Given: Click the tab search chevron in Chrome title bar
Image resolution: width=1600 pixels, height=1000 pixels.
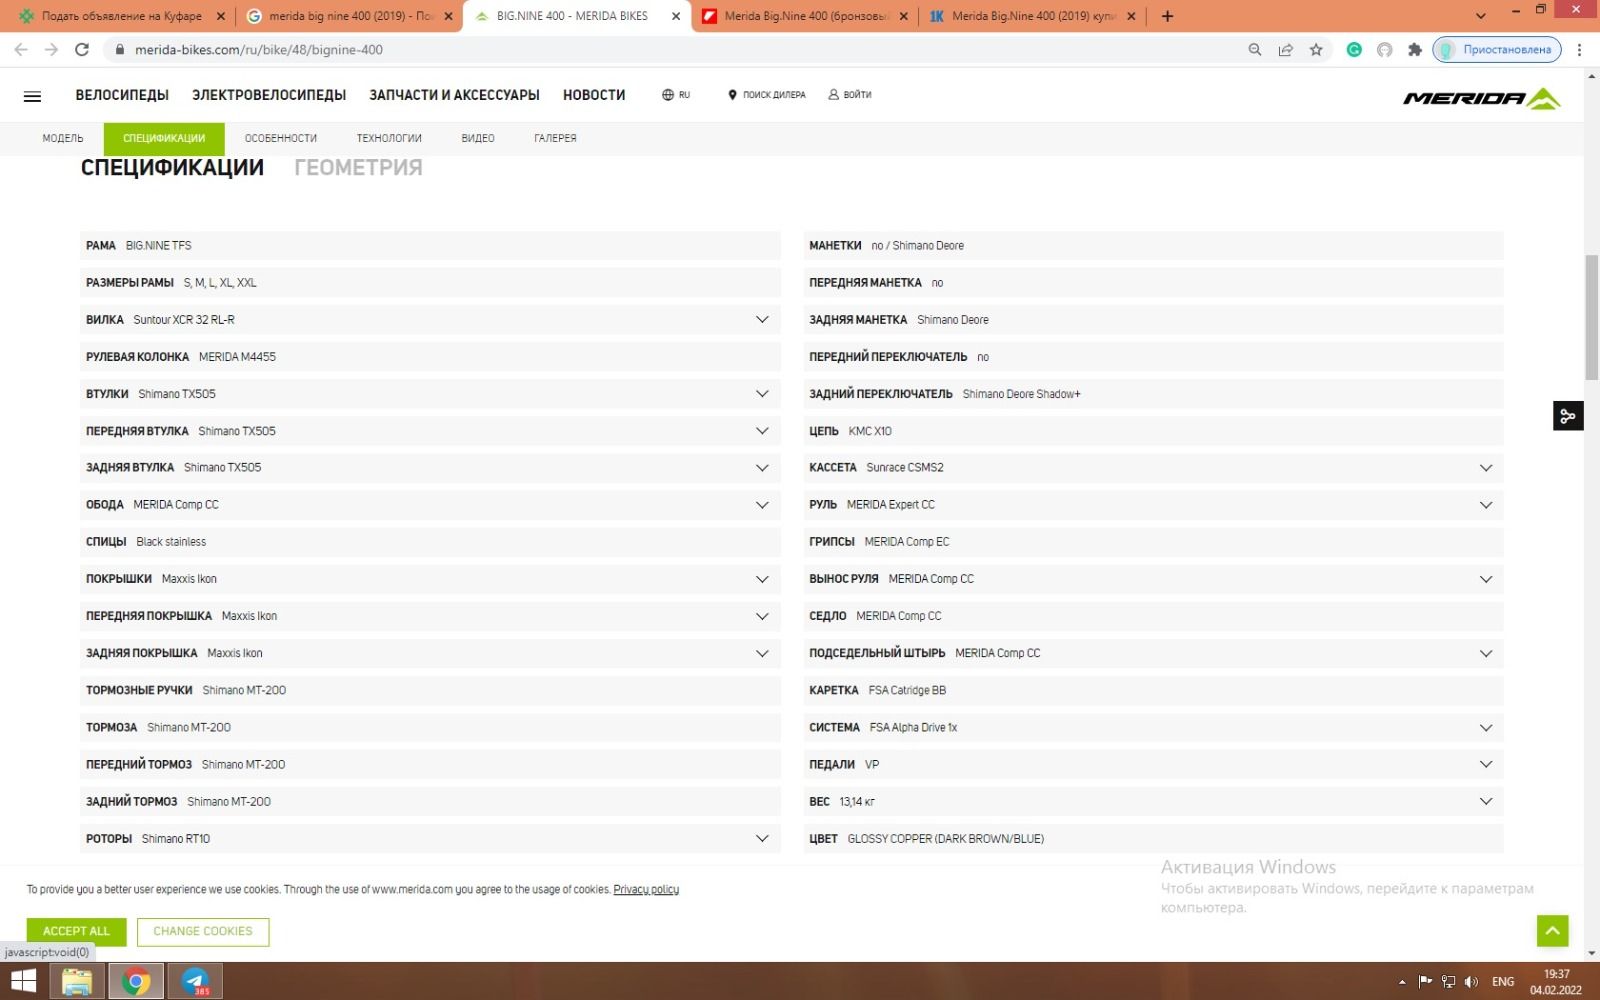Looking at the screenshot, I should [1481, 16].
